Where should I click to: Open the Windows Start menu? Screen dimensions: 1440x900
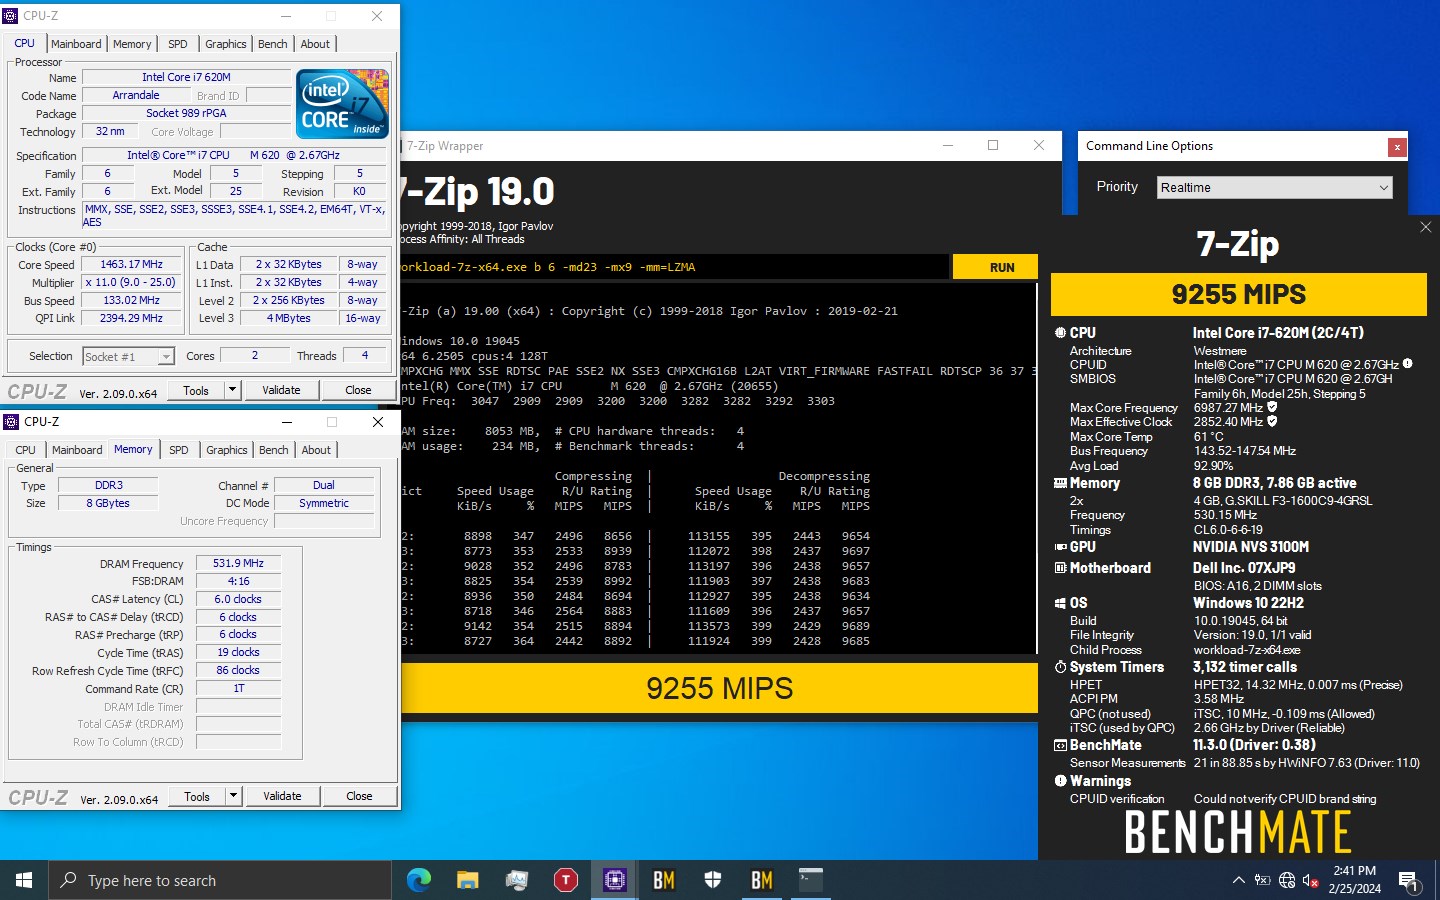tap(24, 880)
